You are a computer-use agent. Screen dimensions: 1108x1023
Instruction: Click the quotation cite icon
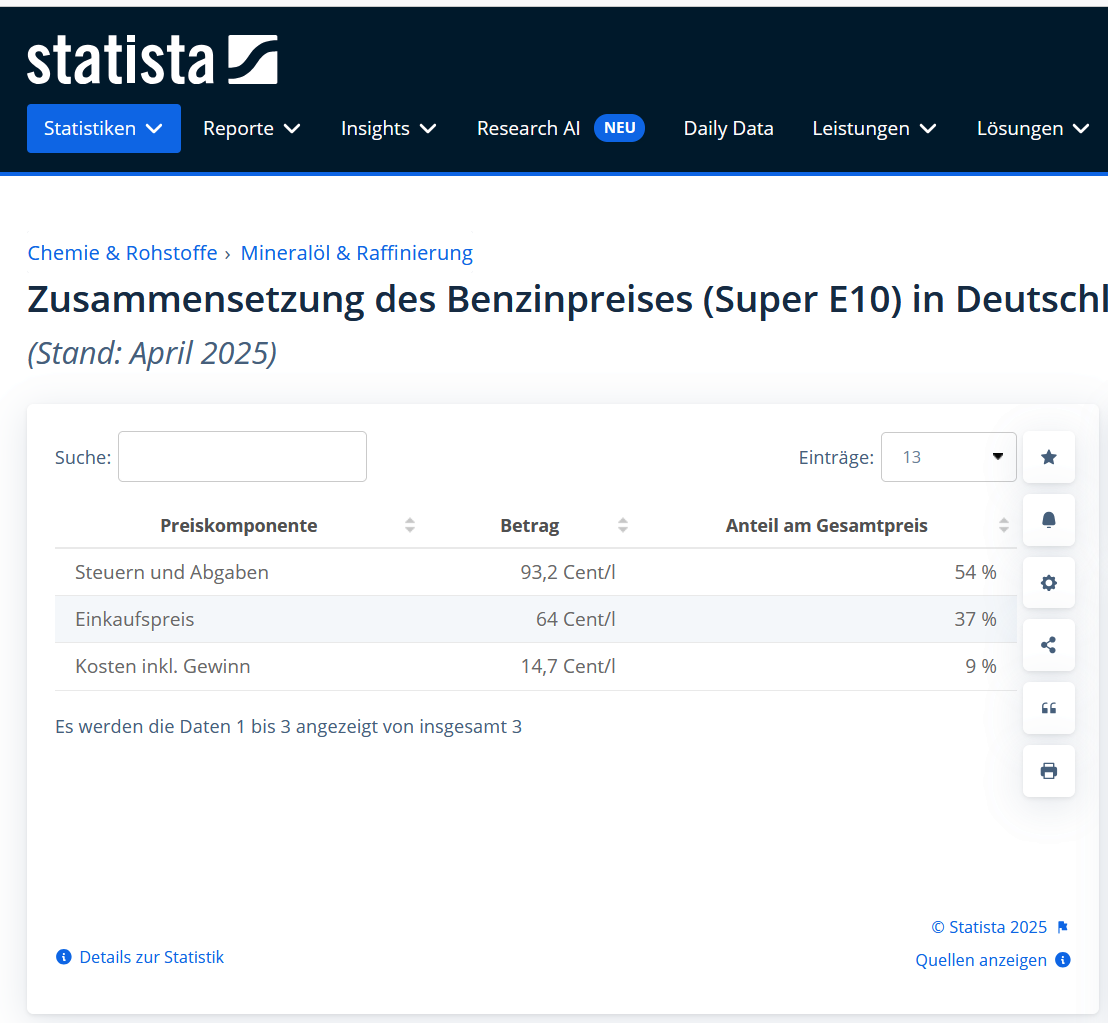coord(1049,708)
